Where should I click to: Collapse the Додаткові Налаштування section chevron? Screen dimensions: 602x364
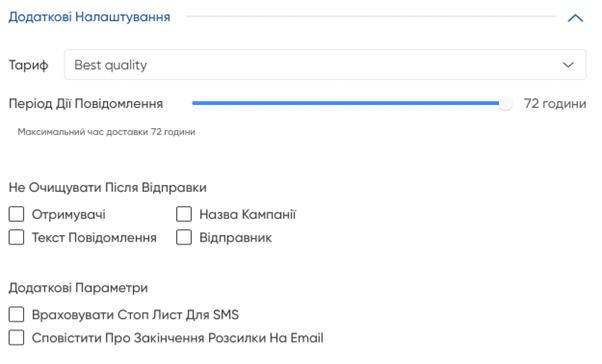point(575,18)
